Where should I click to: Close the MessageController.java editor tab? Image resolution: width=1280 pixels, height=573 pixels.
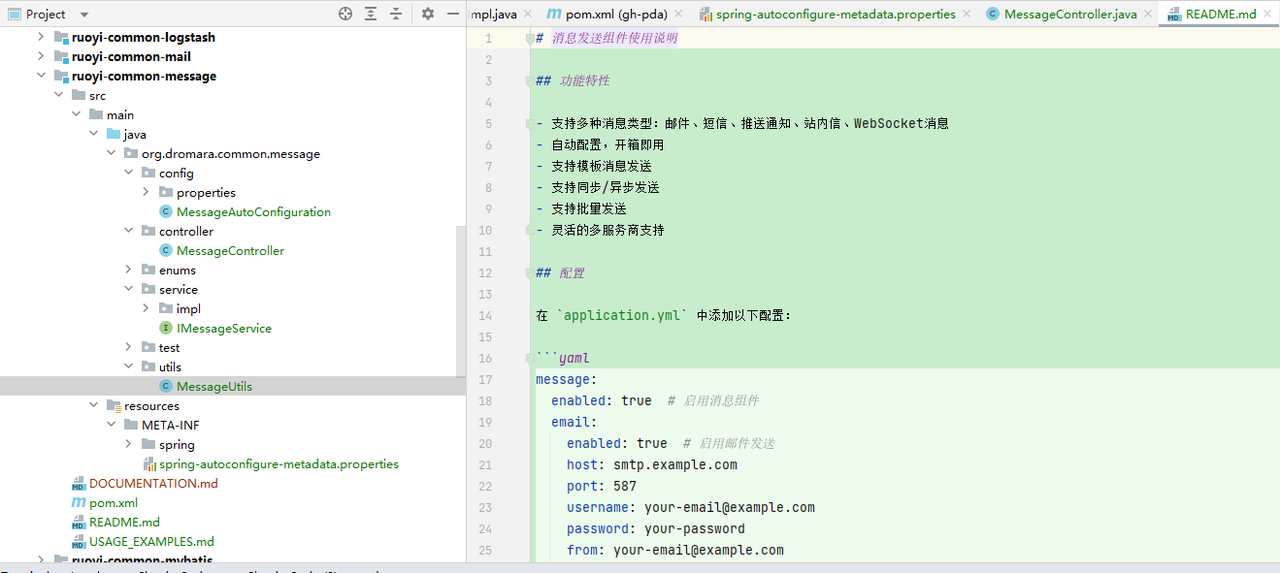[x=1149, y=14]
